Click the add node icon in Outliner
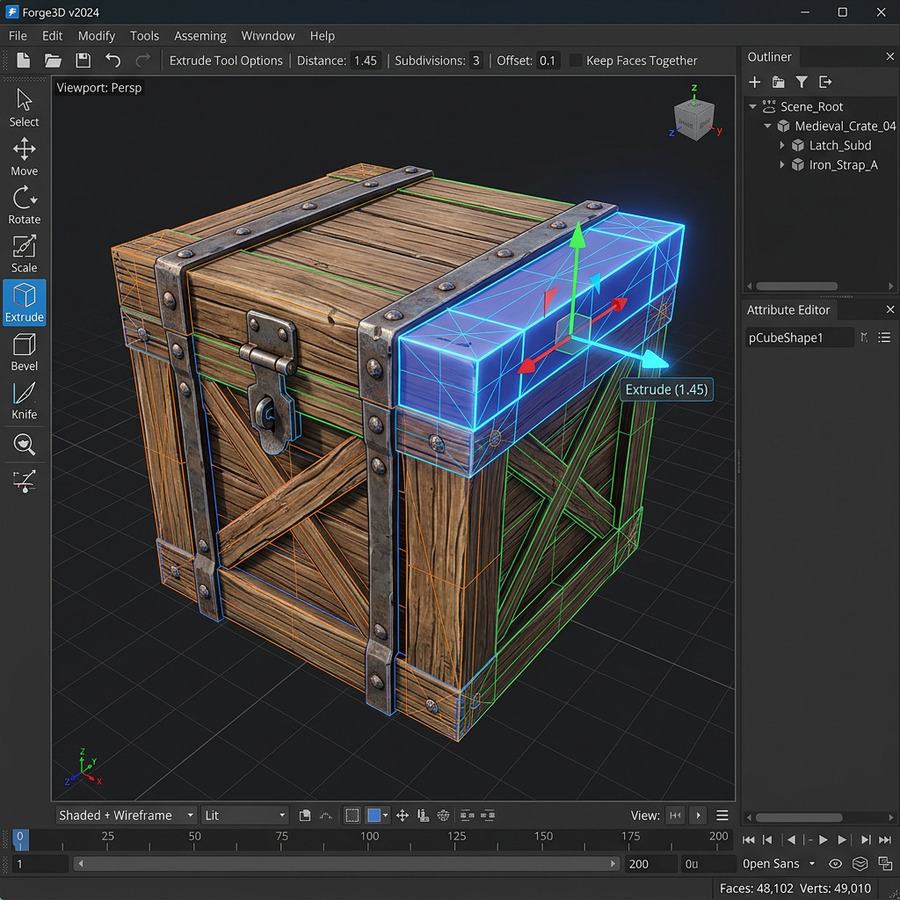This screenshot has width=900, height=900. tap(753, 82)
